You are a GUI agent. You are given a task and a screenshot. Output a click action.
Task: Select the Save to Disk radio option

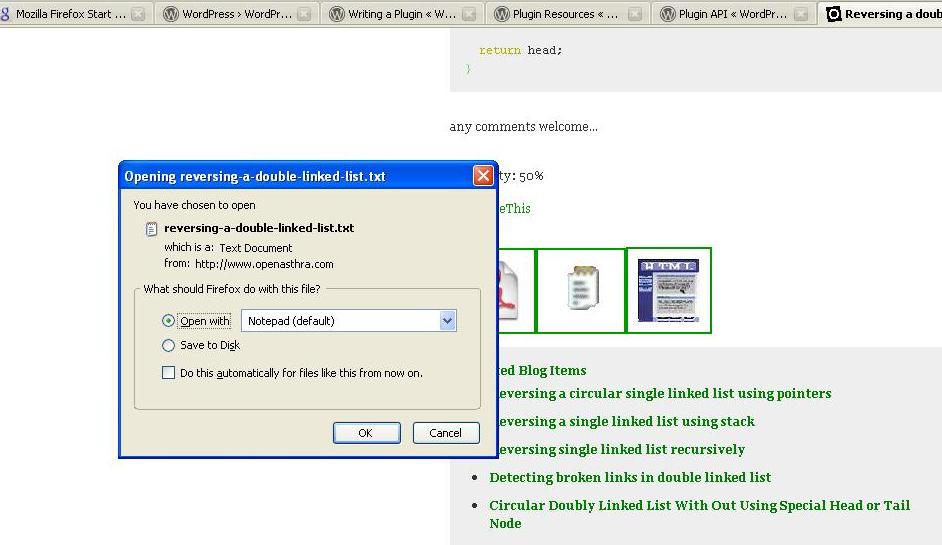coord(168,345)
